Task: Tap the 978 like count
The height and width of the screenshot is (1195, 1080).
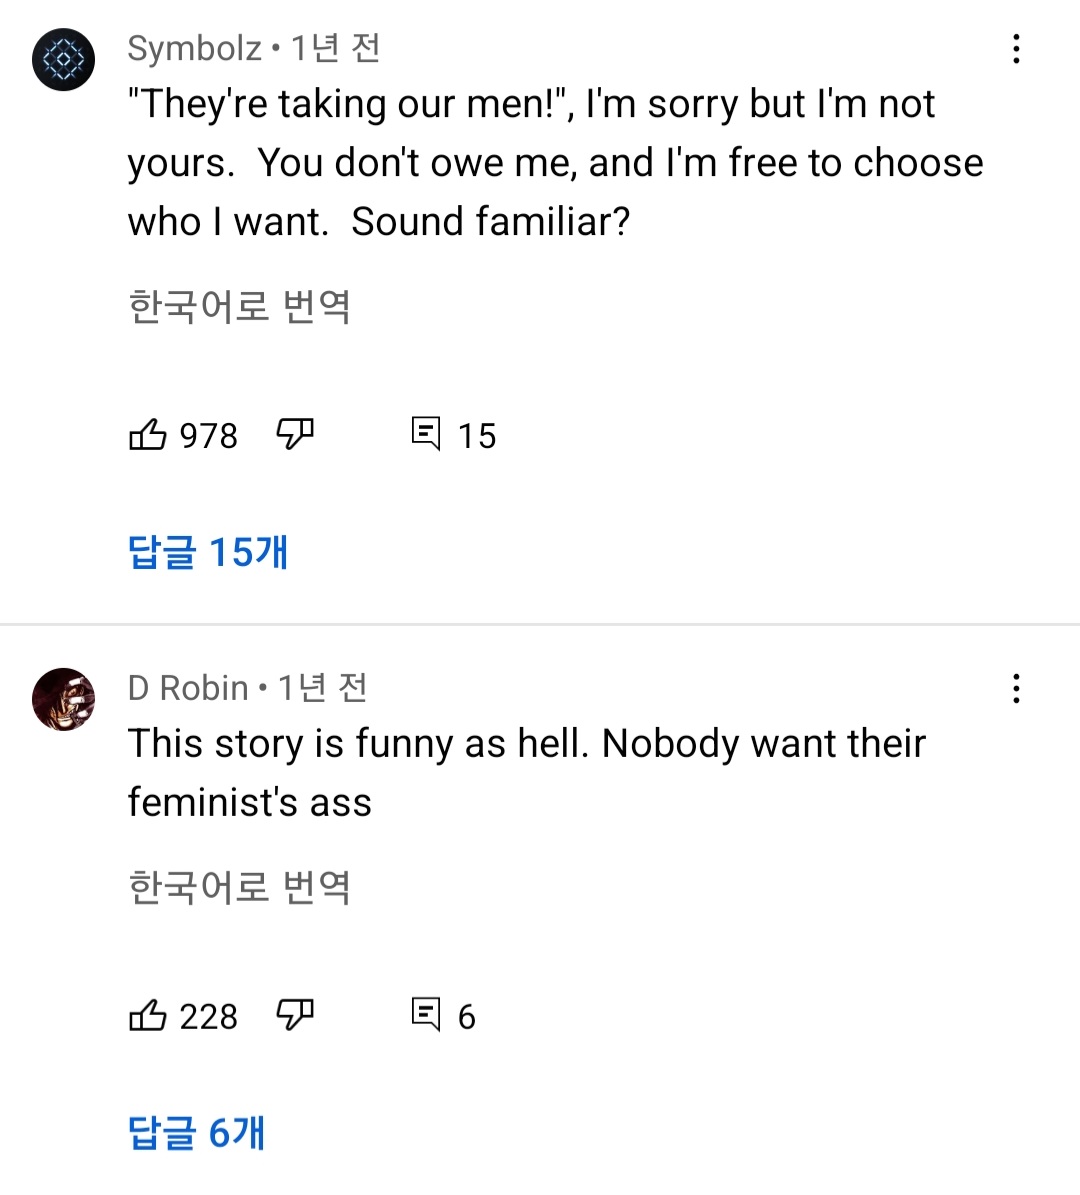Action: tap(208, 436)
